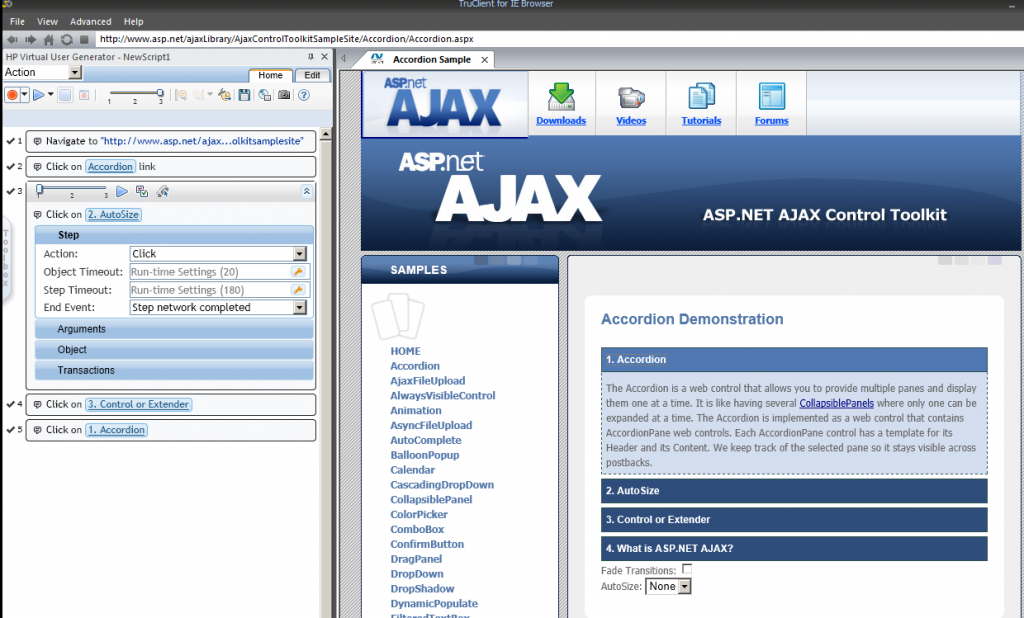
Task: Close the Accordion Sample browser tab
Action: [x=485, y=59]
